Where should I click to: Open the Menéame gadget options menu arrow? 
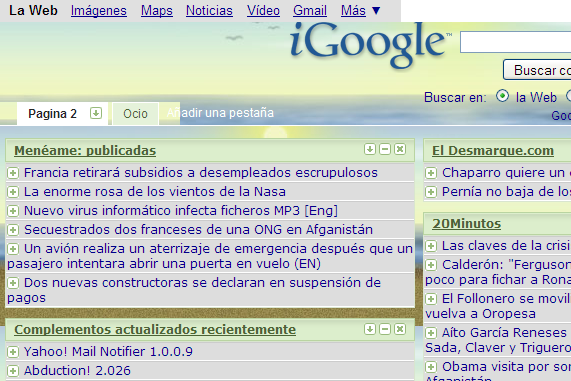(x=370, y=149)
